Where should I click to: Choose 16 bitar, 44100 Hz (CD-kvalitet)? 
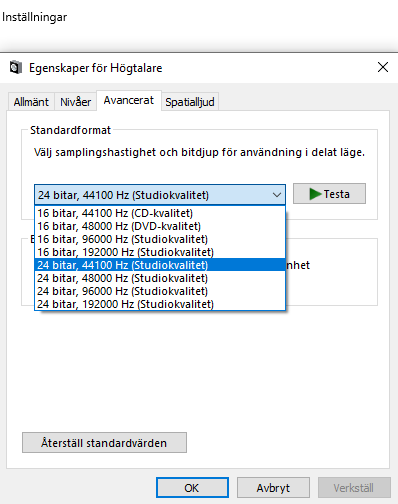[x=160, y=213]
